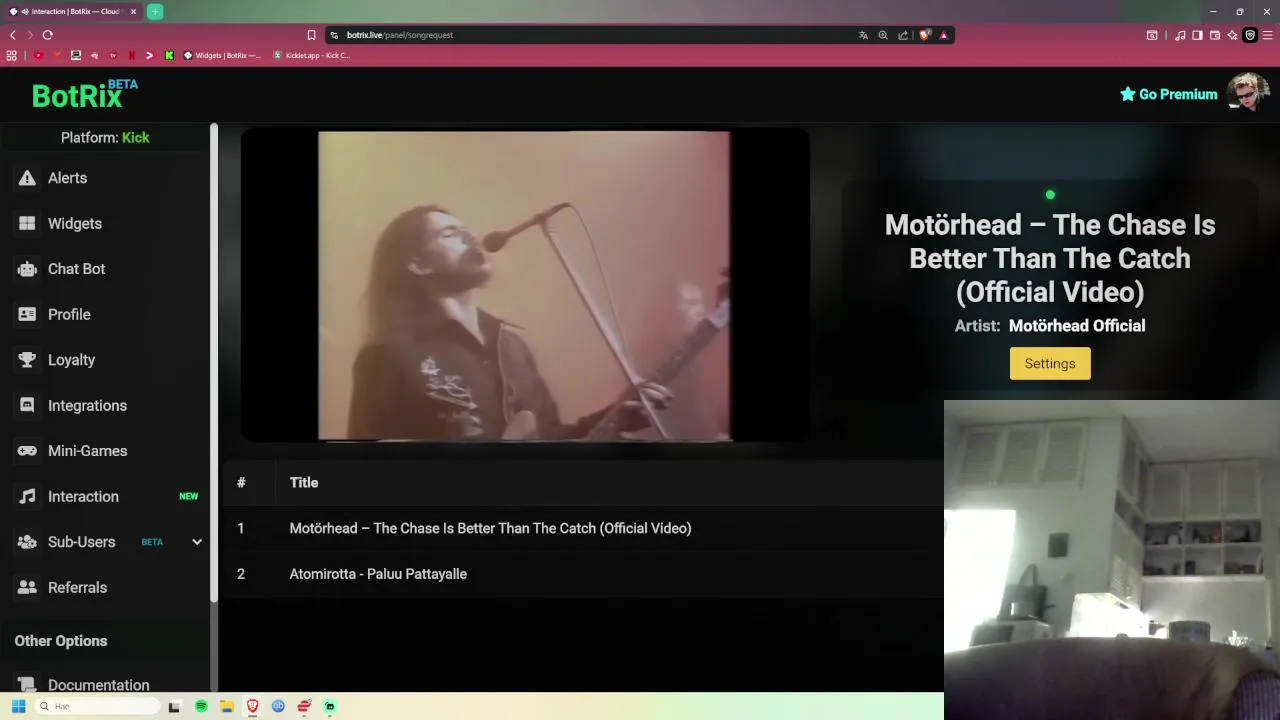Image resolution: width=1280 pixels, height=720 pixels.
Task: Click the sidebar vertical scrollbar
Action: (x=214, y=363)
